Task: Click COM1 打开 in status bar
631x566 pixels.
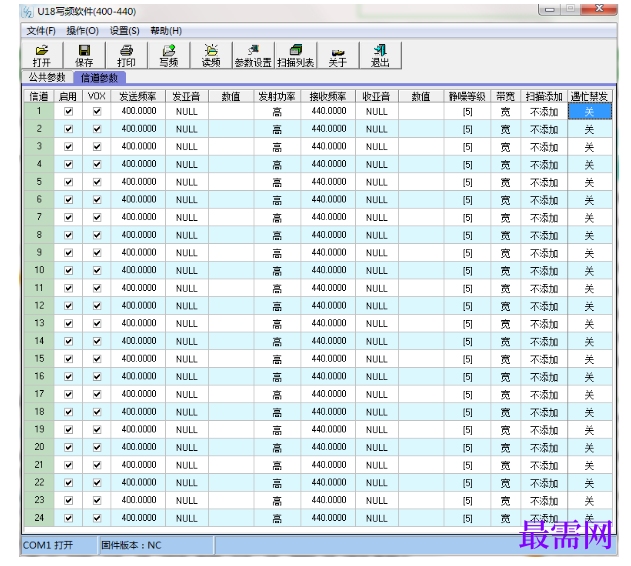Action: [x=48, y=545]
